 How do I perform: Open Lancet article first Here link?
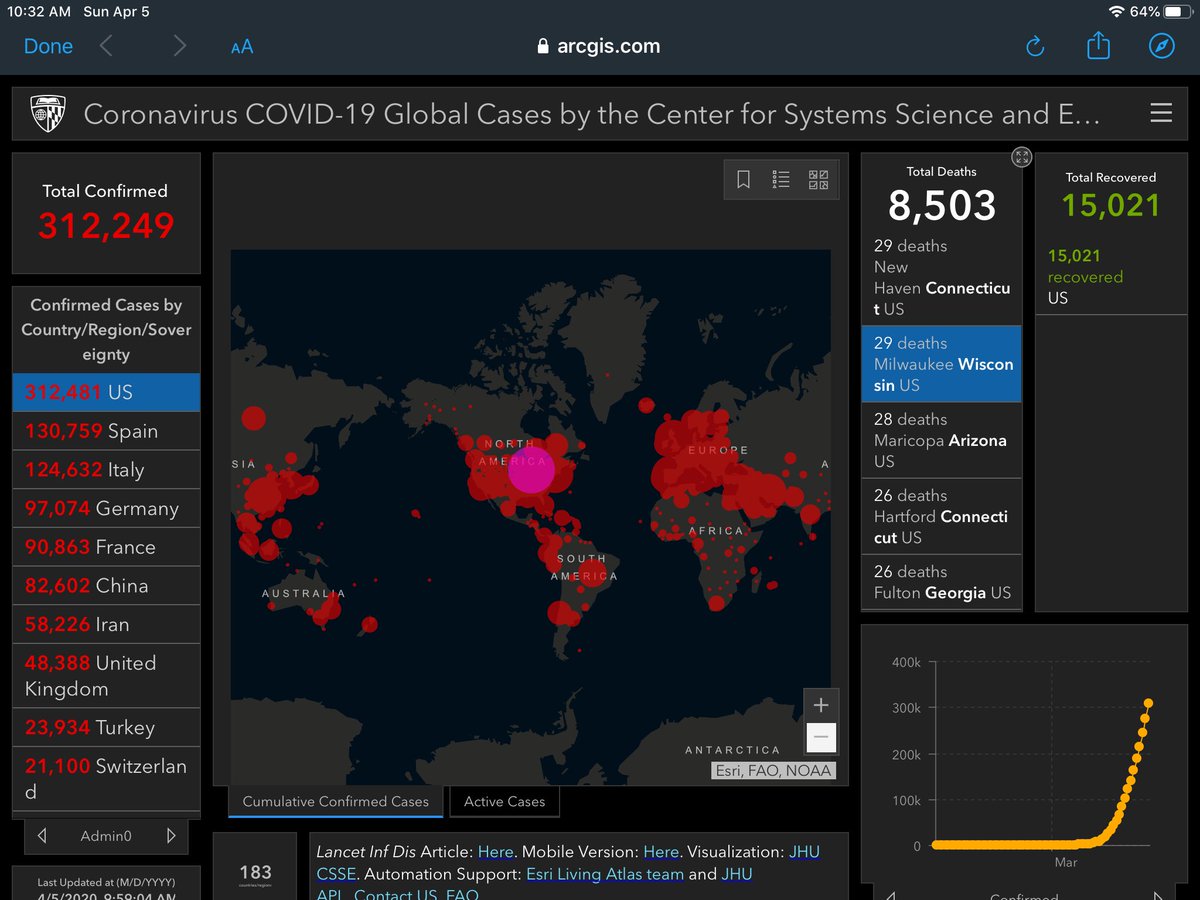pos(495,852)
